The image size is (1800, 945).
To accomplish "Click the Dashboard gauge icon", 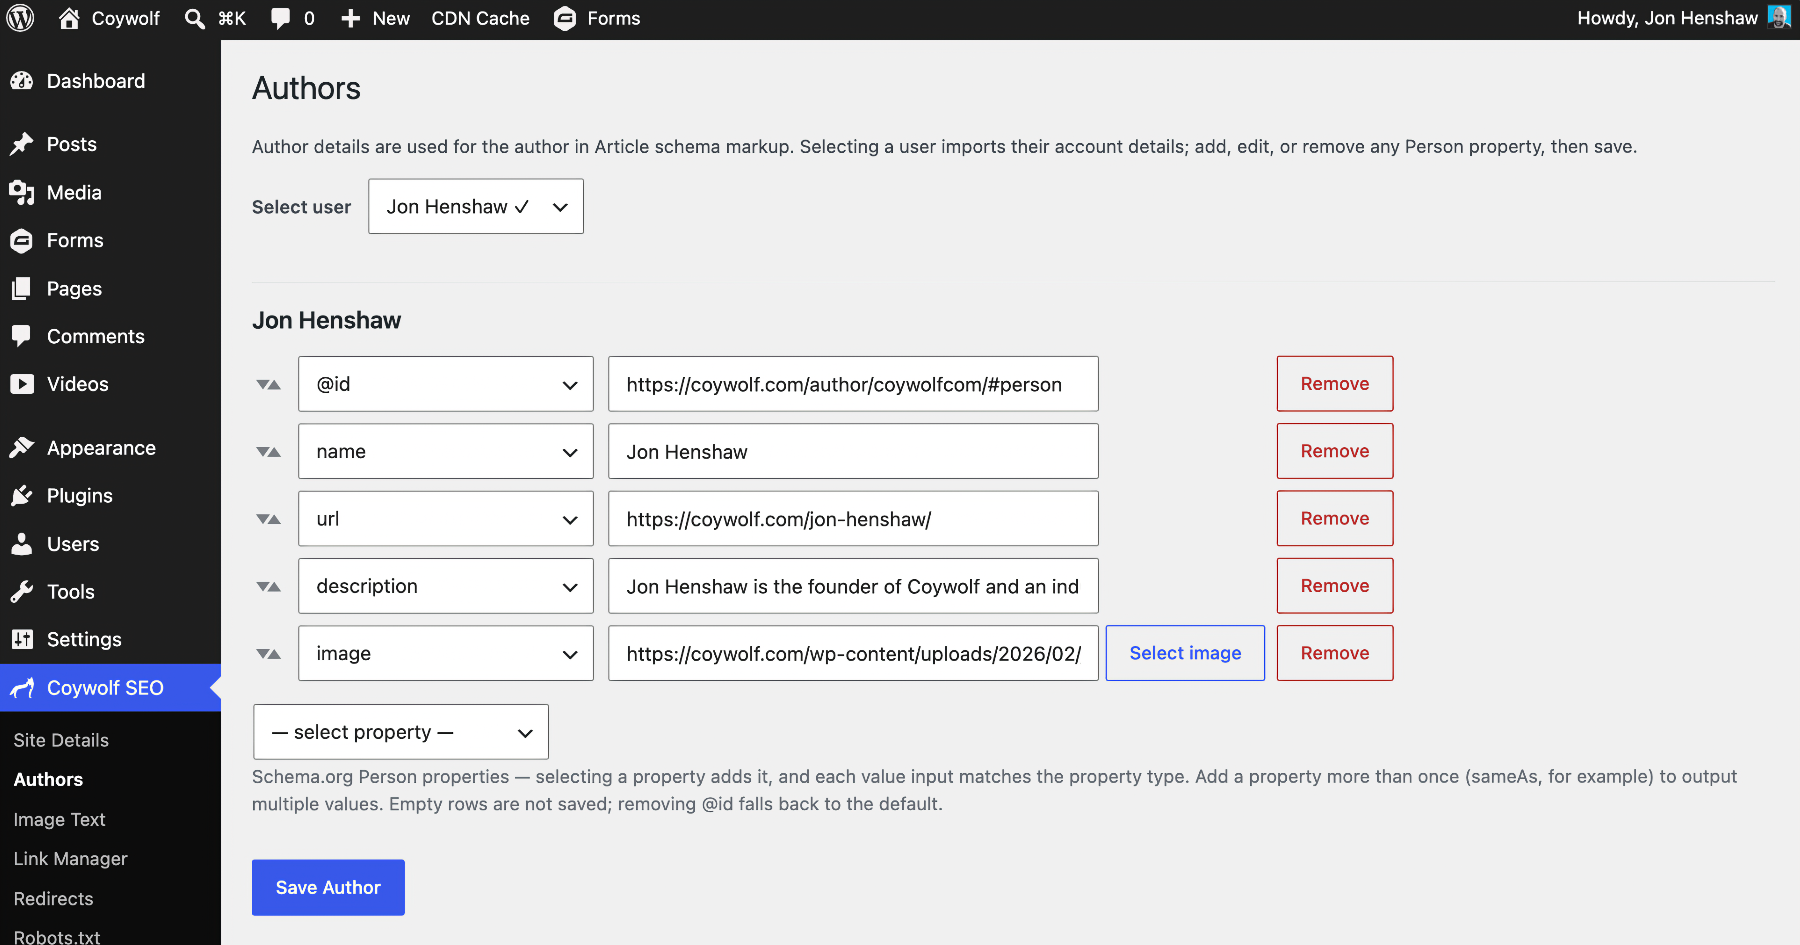I will point(21,81).
